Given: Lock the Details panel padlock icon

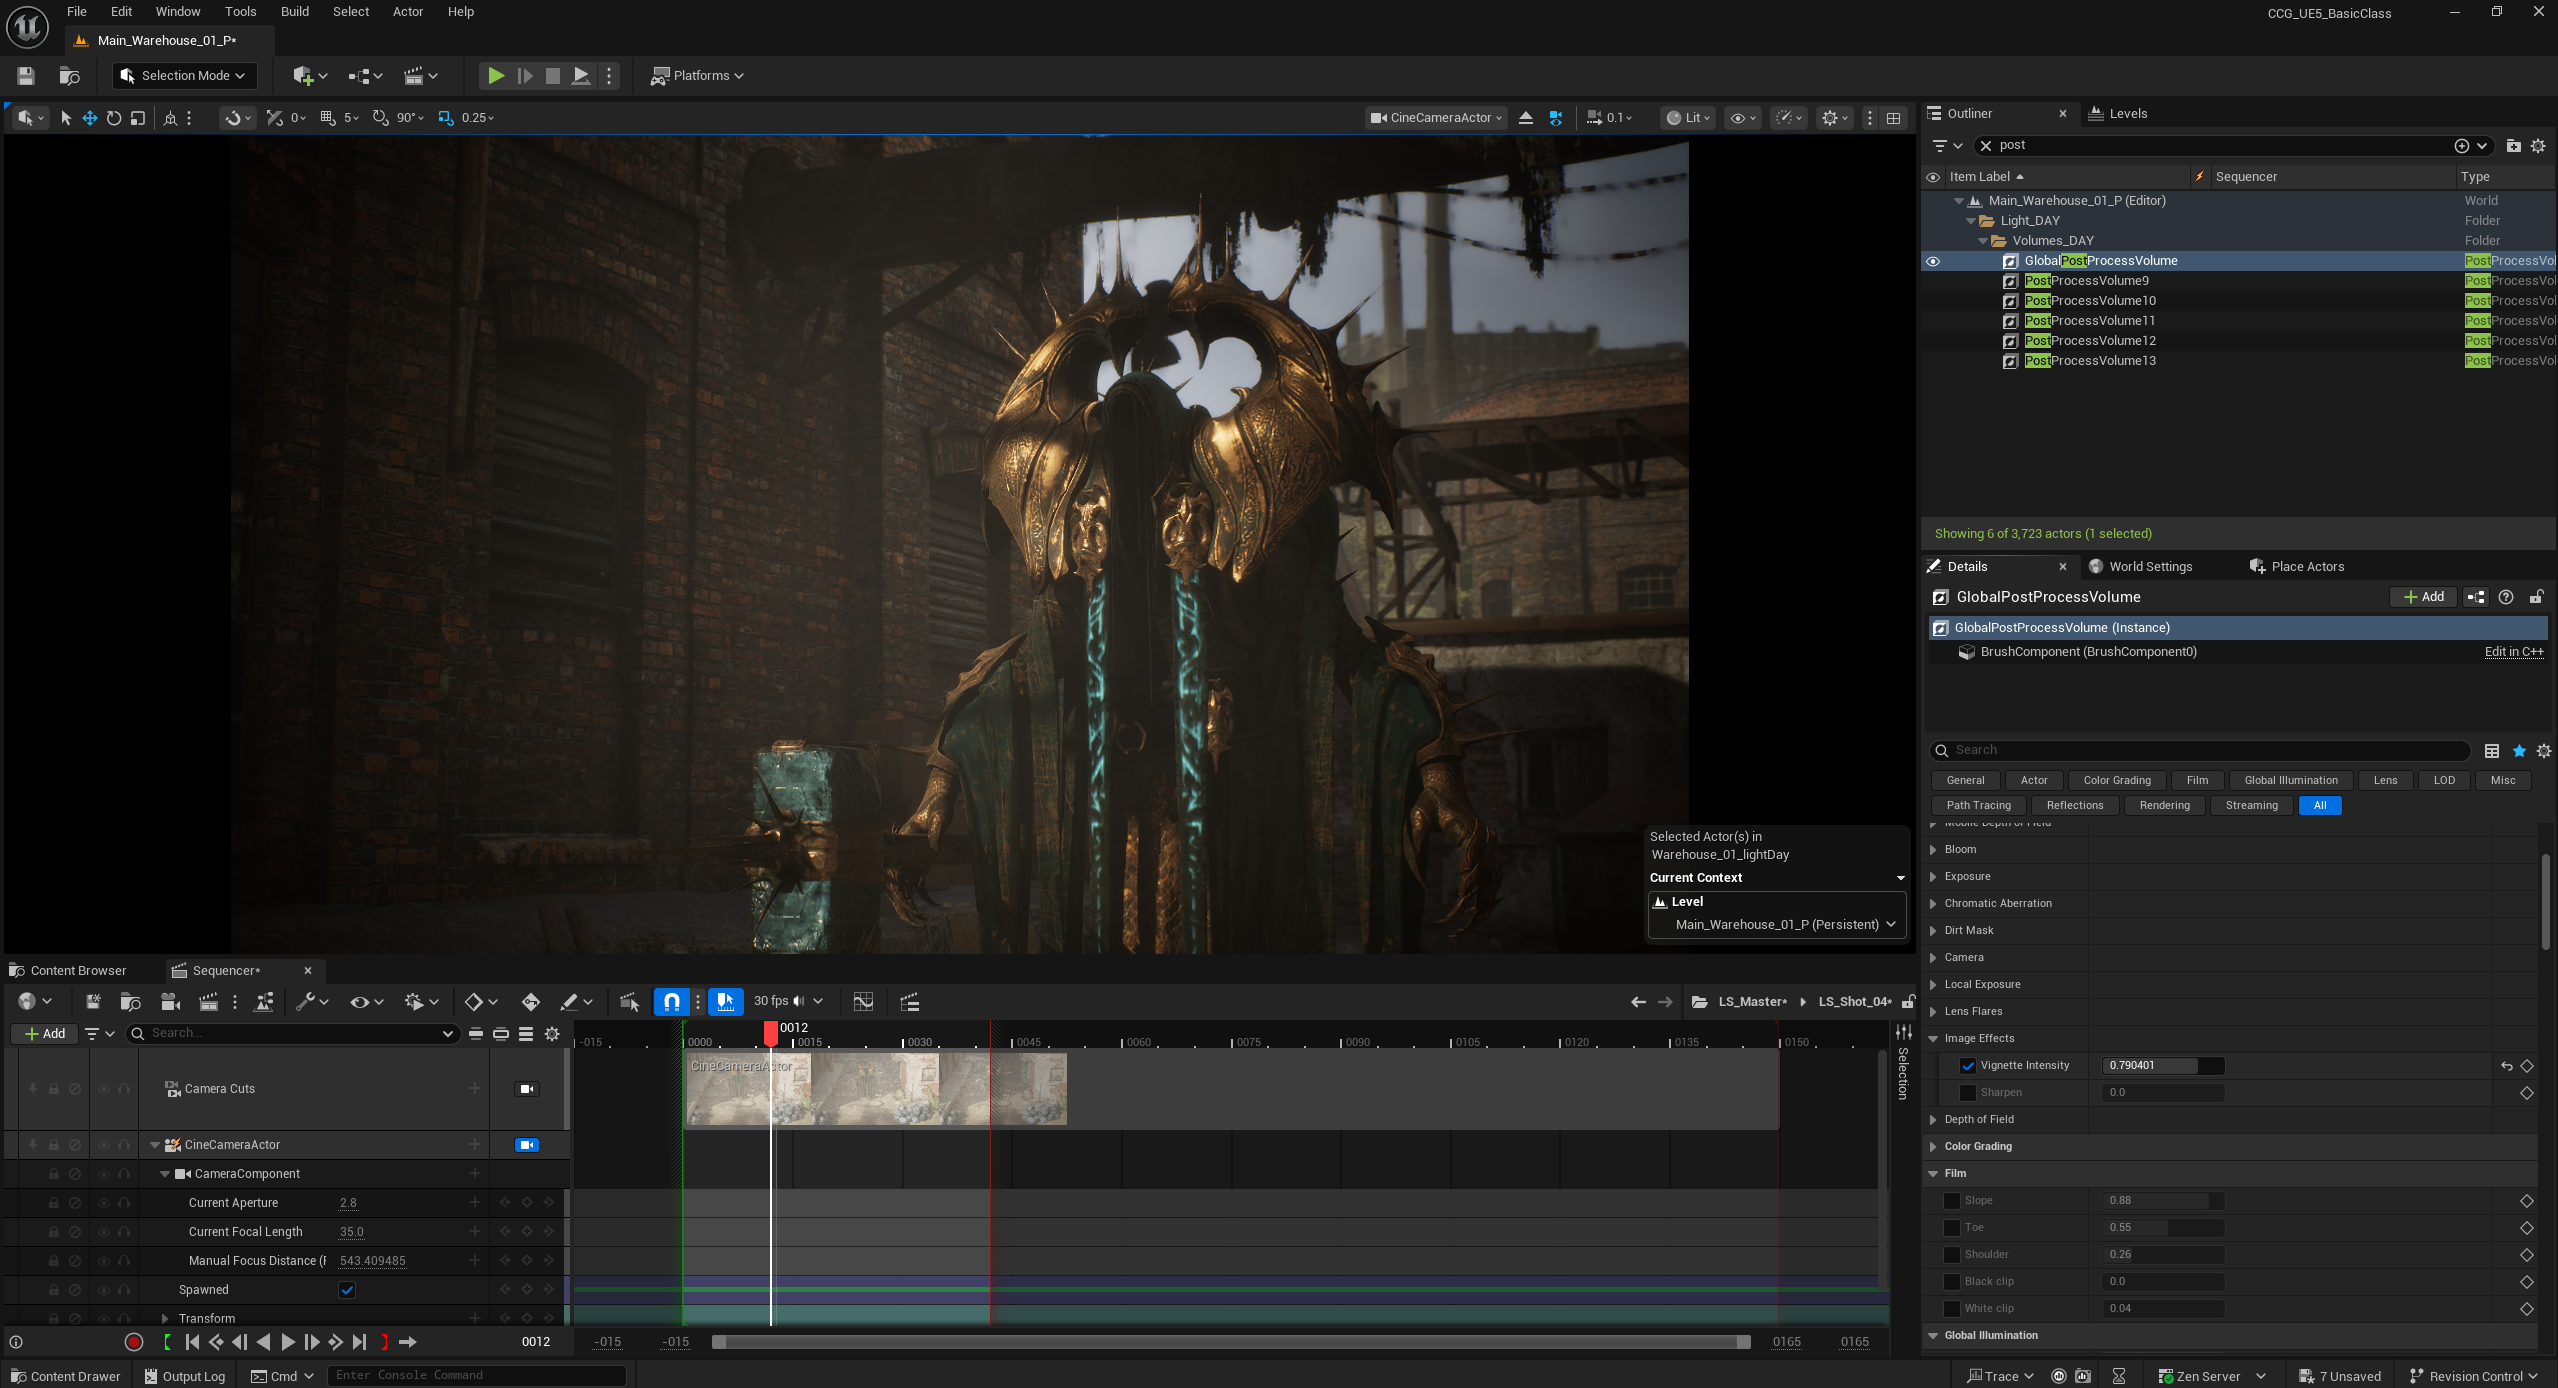Looking at the screenshot, I should 2537,597.
